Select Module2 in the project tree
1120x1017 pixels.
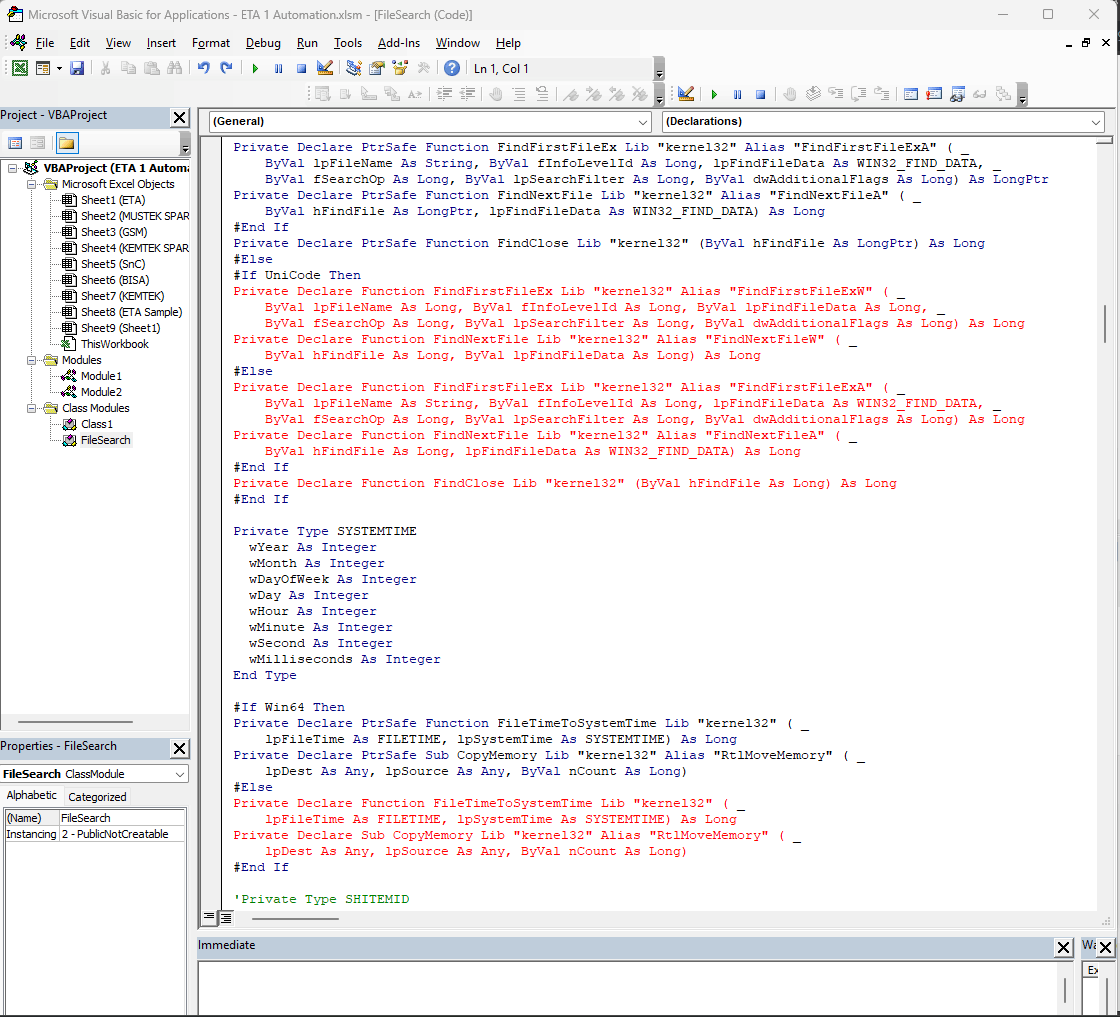coord(101,392)
